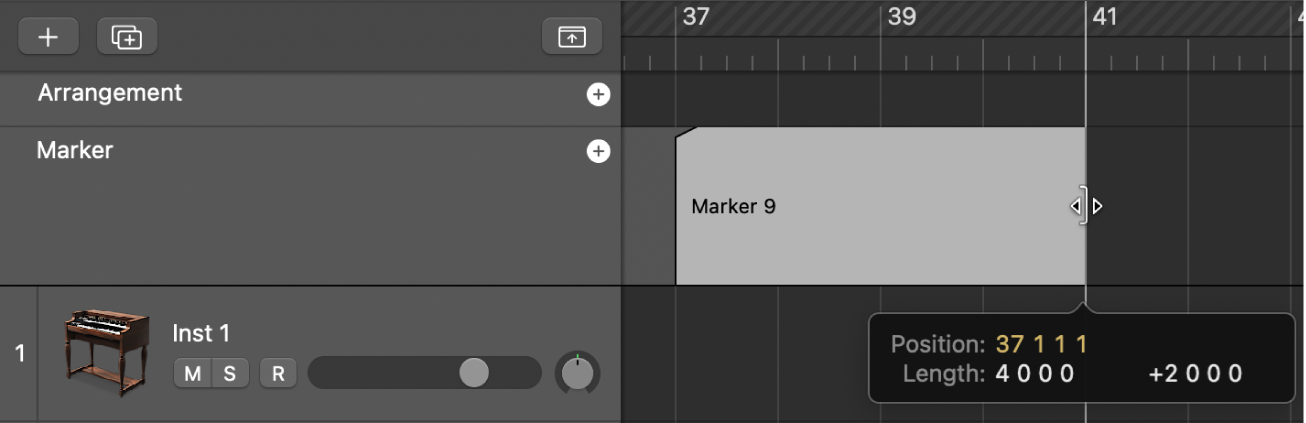
Task: Select the Marker global track label
Action: [x=75, y=151]
